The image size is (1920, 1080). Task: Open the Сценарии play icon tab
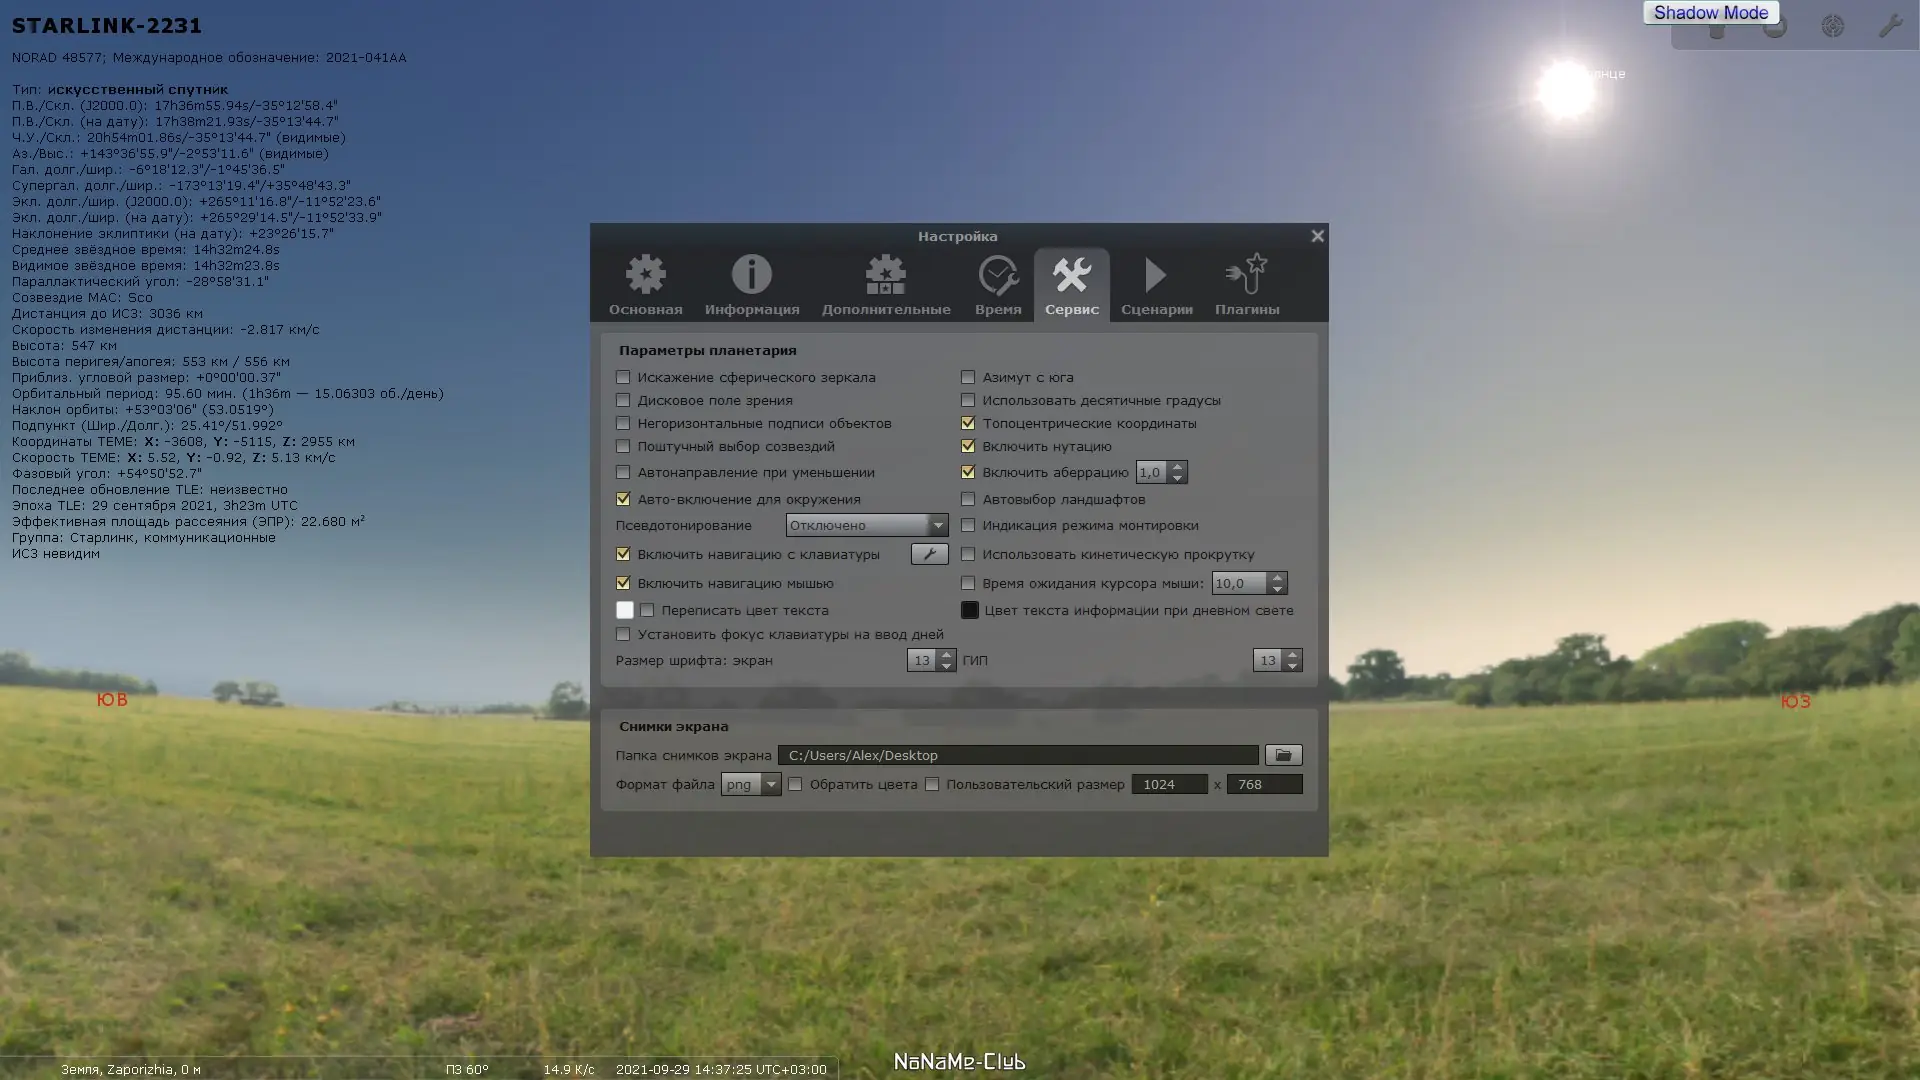[1156, 285]
